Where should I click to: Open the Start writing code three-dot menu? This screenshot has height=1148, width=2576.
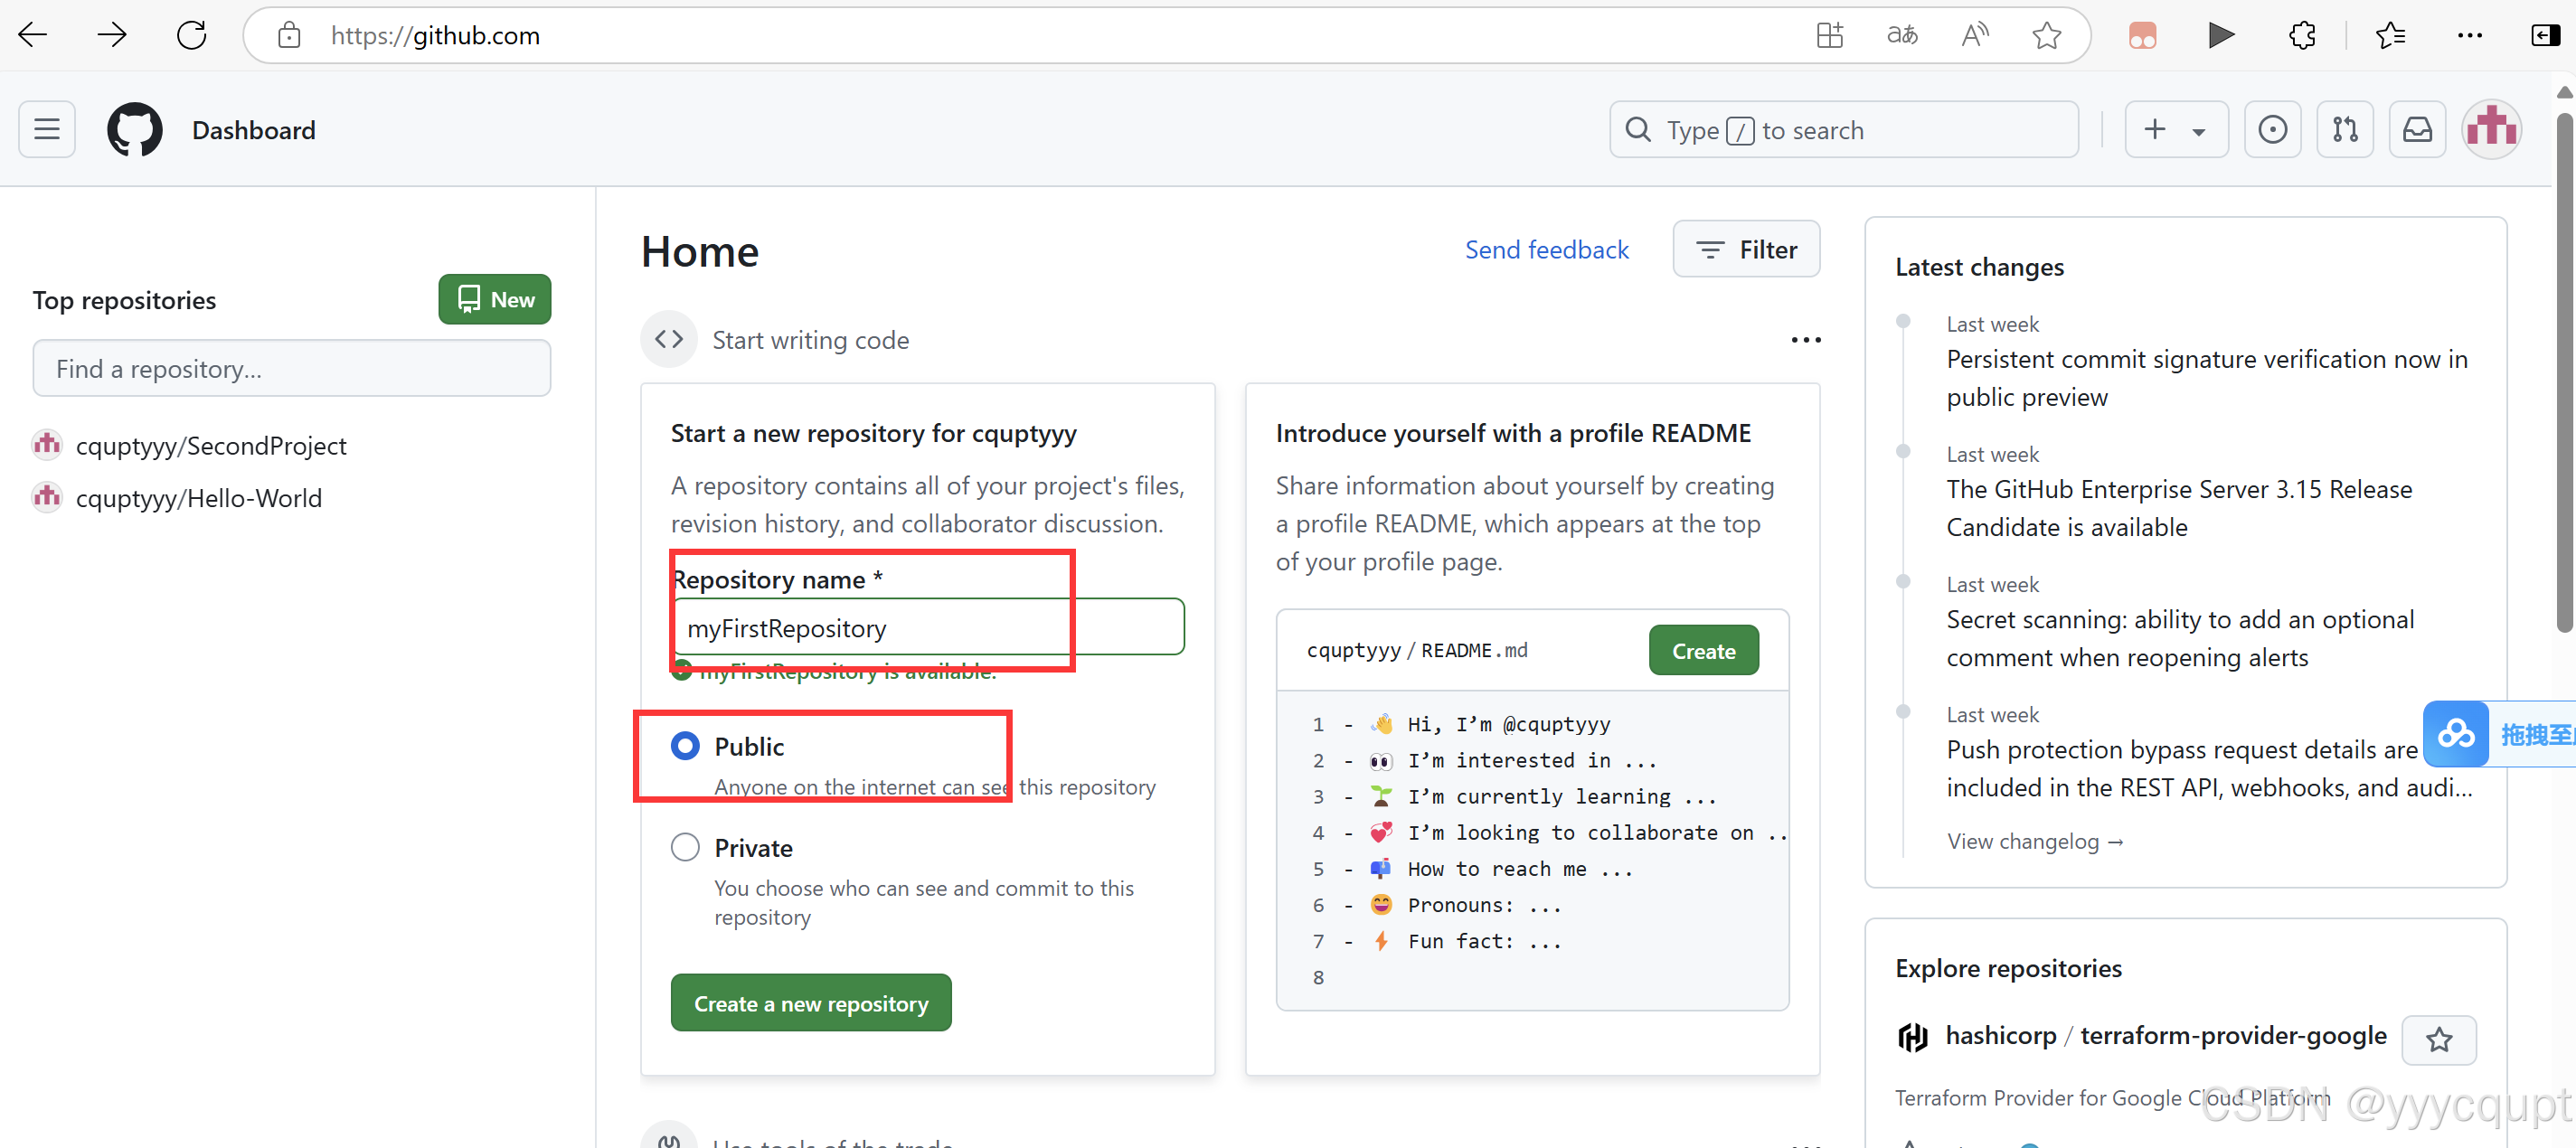(x=1805, y=340)
